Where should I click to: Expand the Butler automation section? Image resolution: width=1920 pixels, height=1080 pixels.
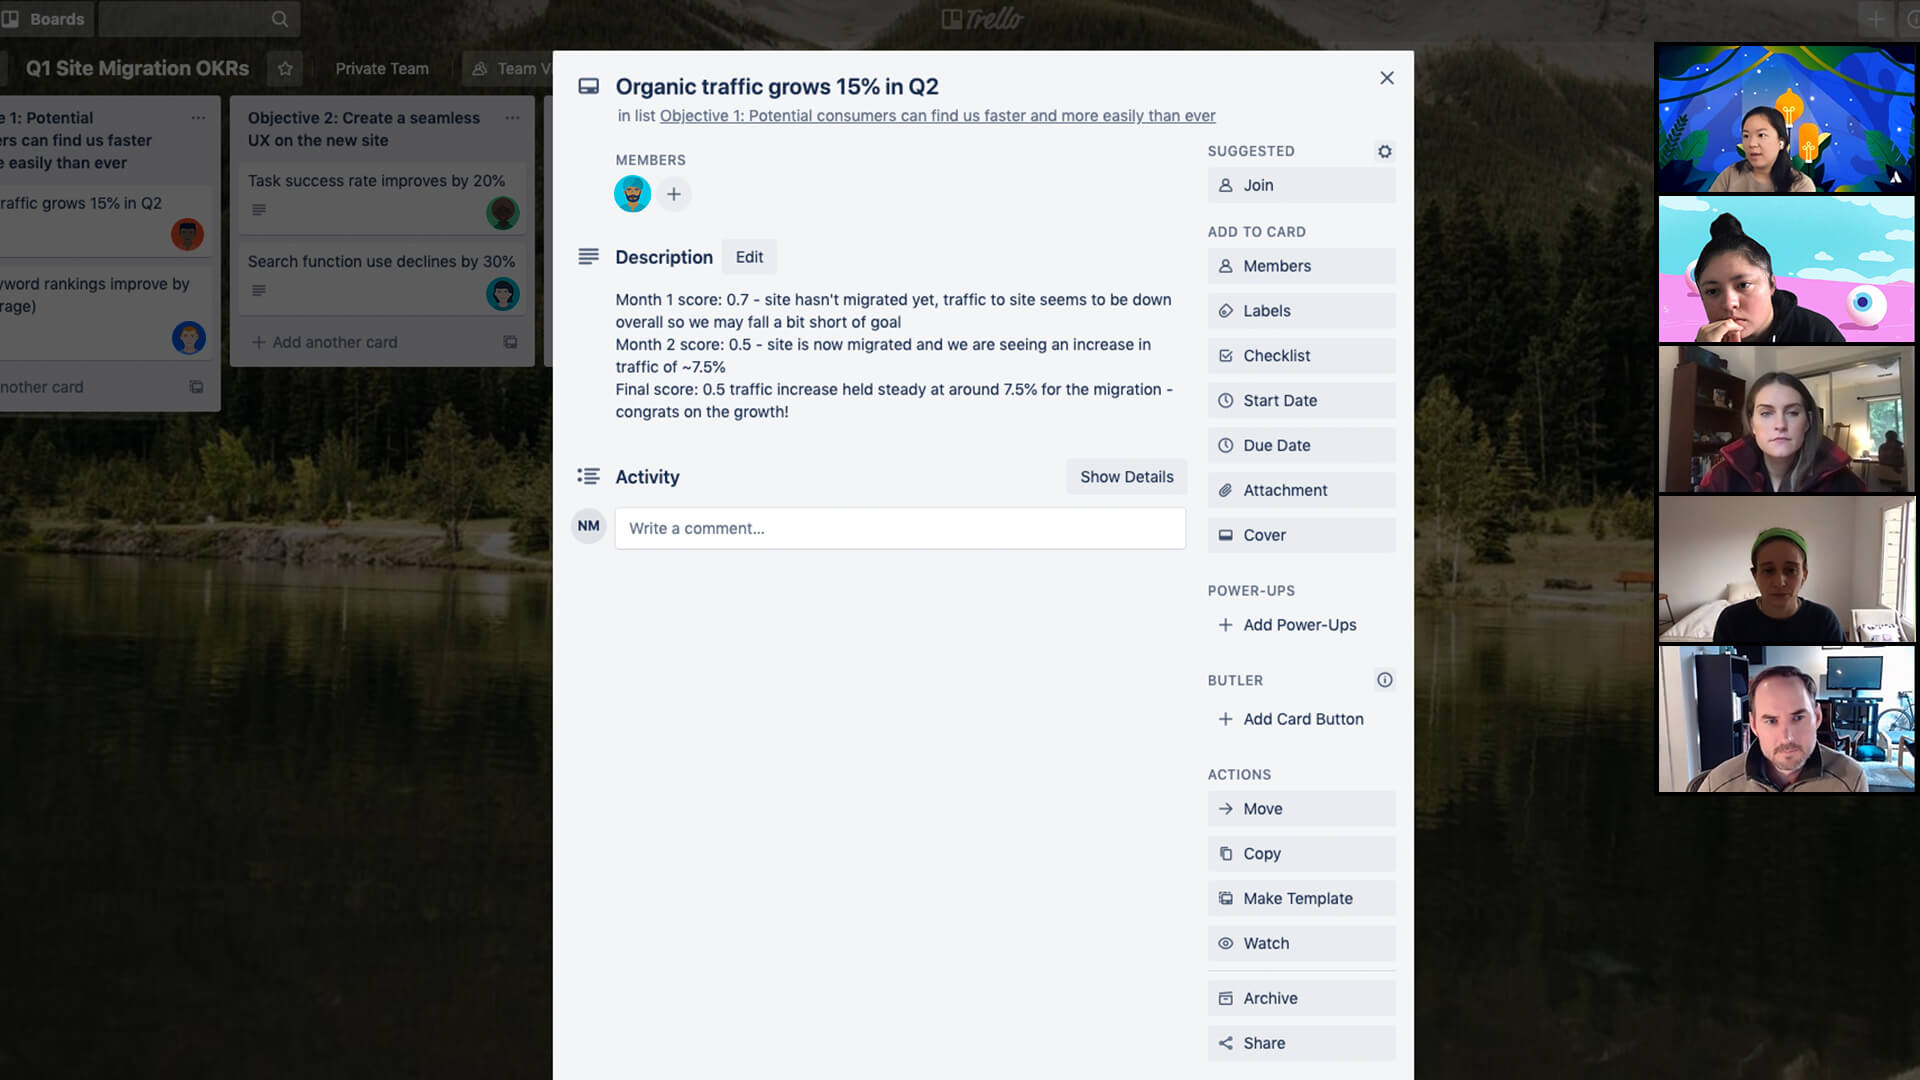[1385, 679]
